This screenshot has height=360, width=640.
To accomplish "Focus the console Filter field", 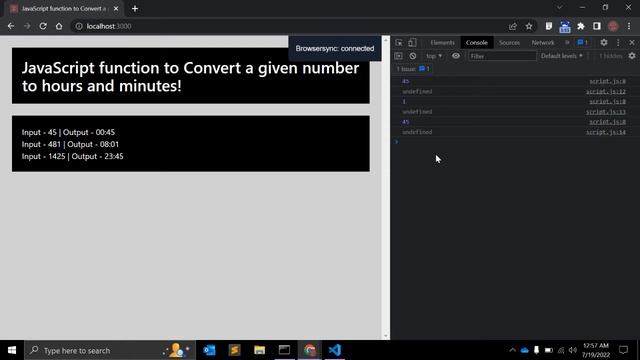I will [502, 56].
